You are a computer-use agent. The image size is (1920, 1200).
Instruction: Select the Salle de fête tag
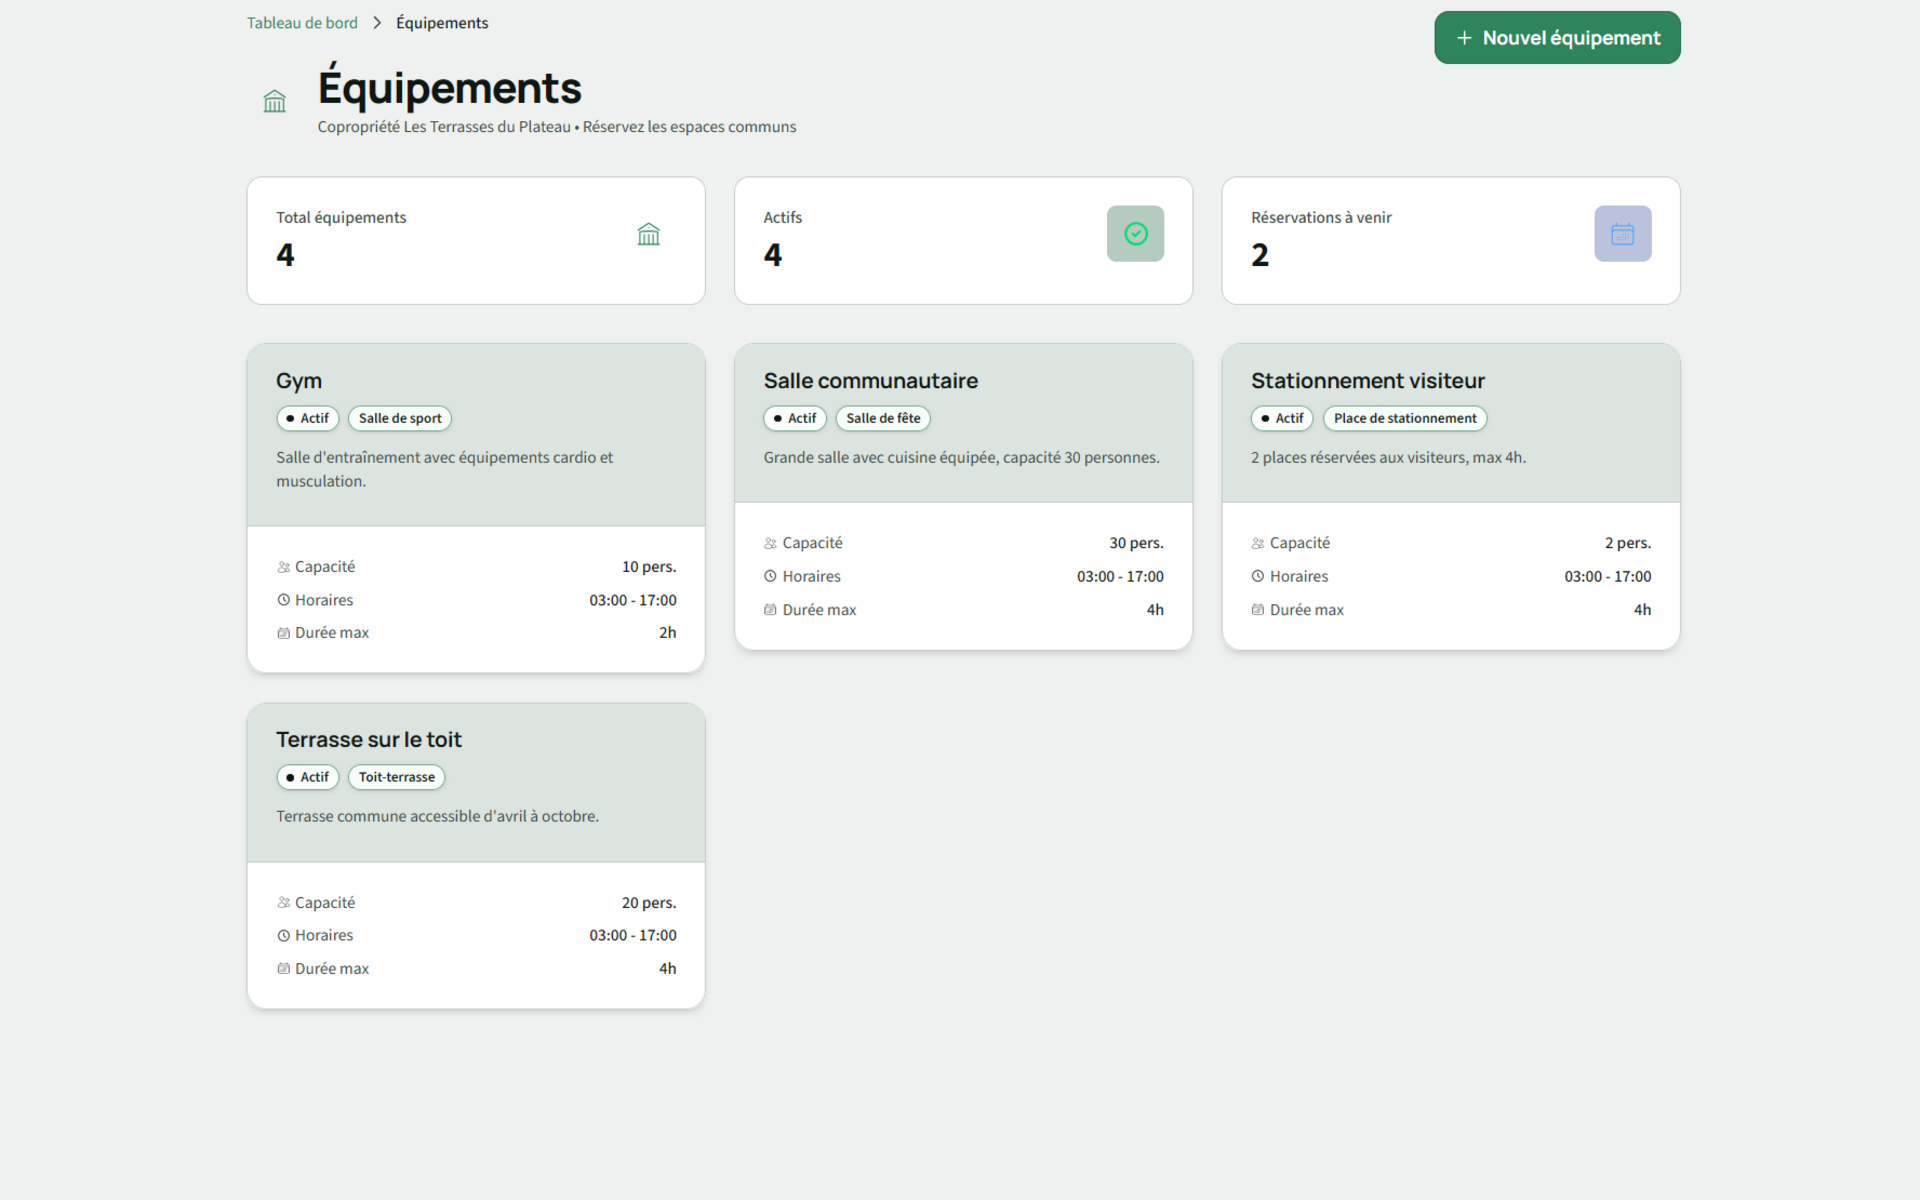tap(883, 418)
